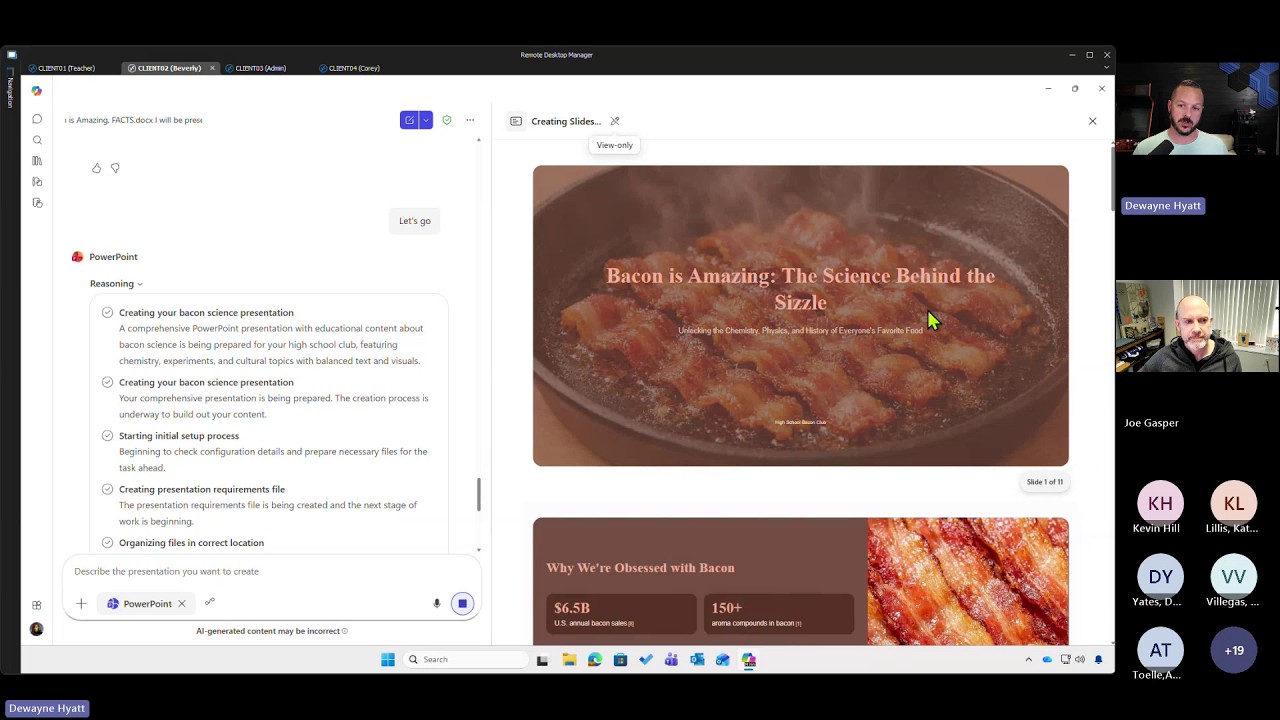
Task: Close the slides preview panel
Action: (x=1092, y=121)
